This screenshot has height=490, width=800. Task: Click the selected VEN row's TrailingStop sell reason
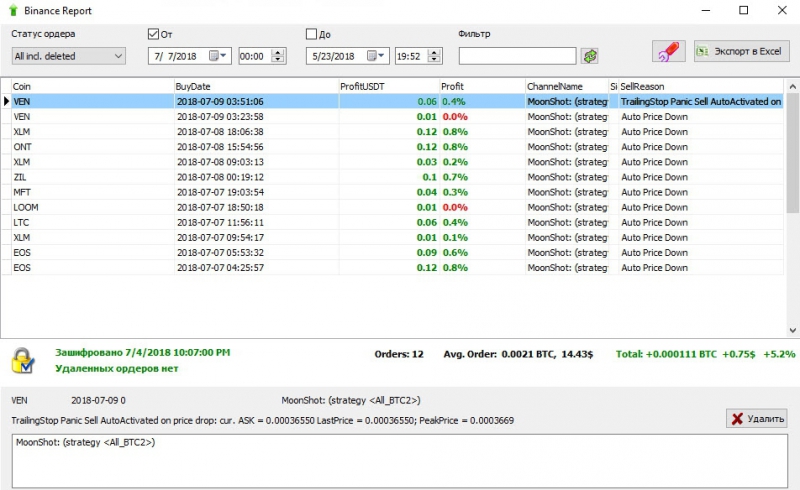[x=701, y=102]
